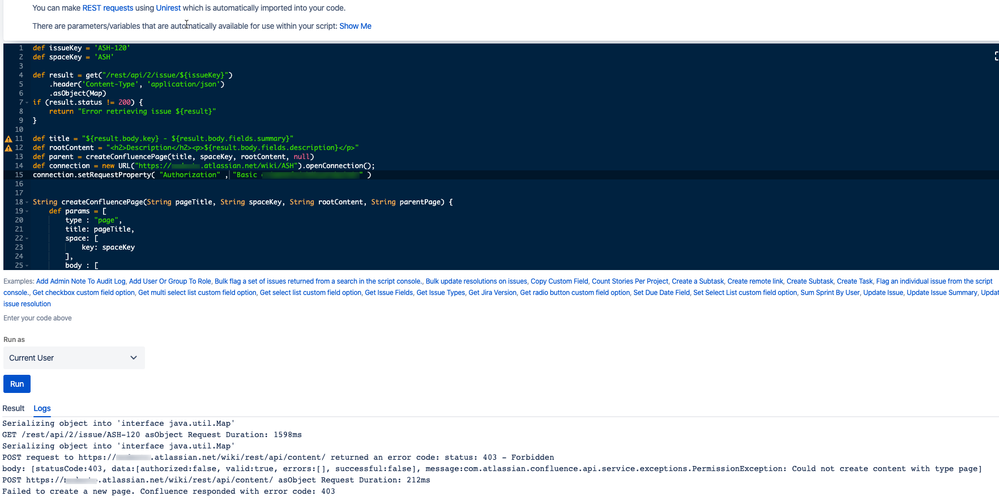Click the 'Run as' label
The image size is (999, 501).
tap(14, 340)
